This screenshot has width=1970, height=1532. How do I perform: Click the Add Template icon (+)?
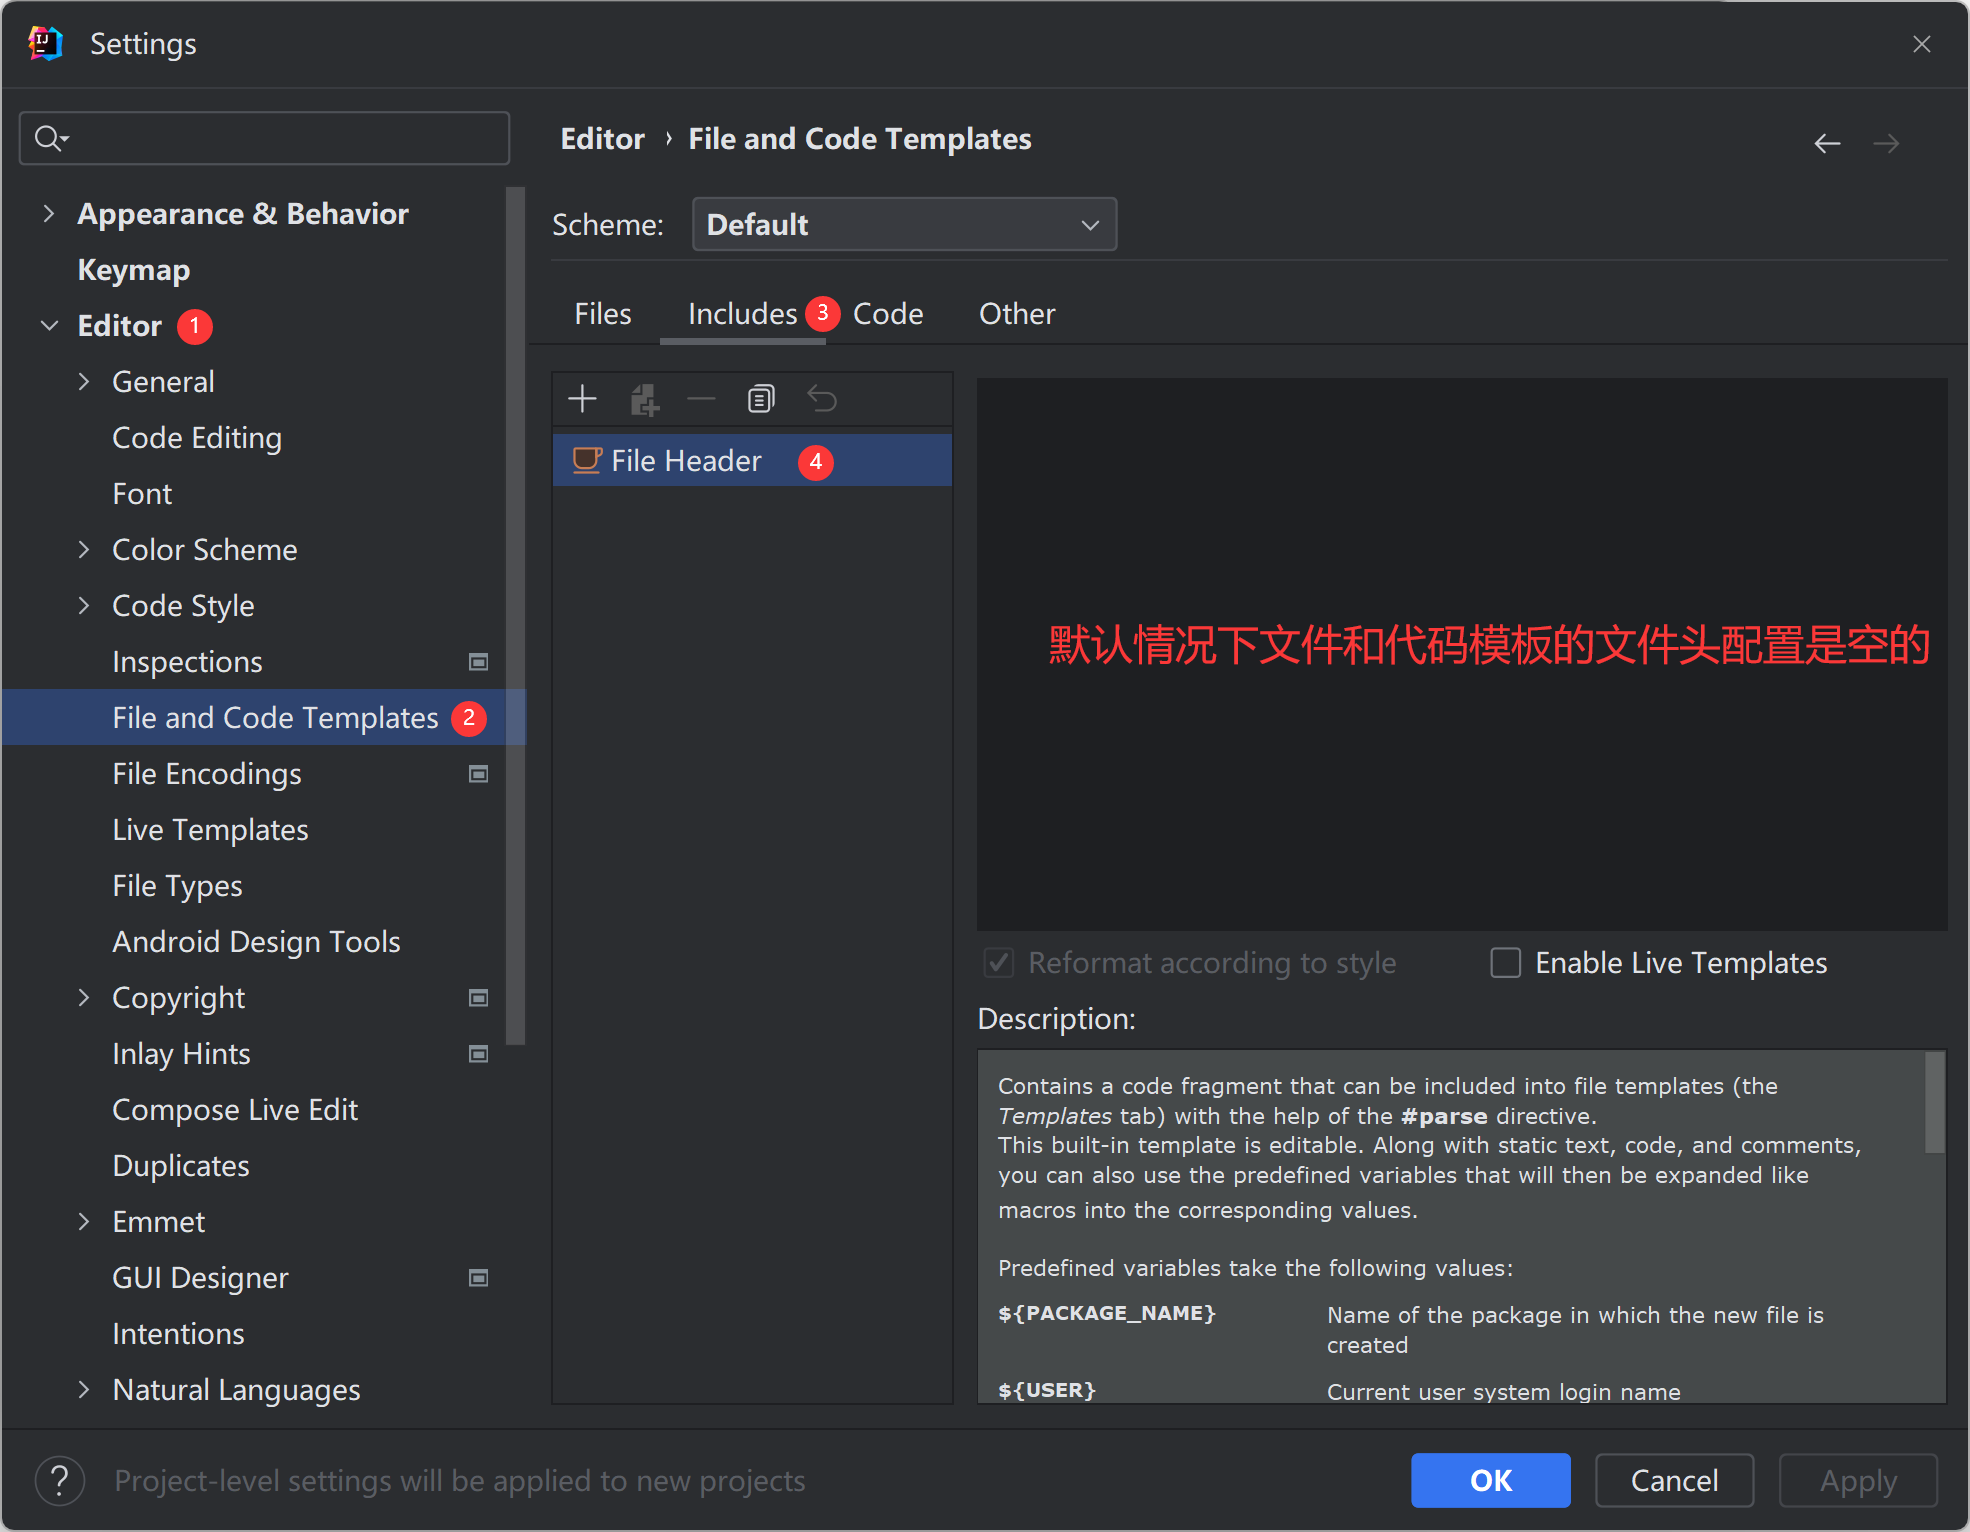584,398
